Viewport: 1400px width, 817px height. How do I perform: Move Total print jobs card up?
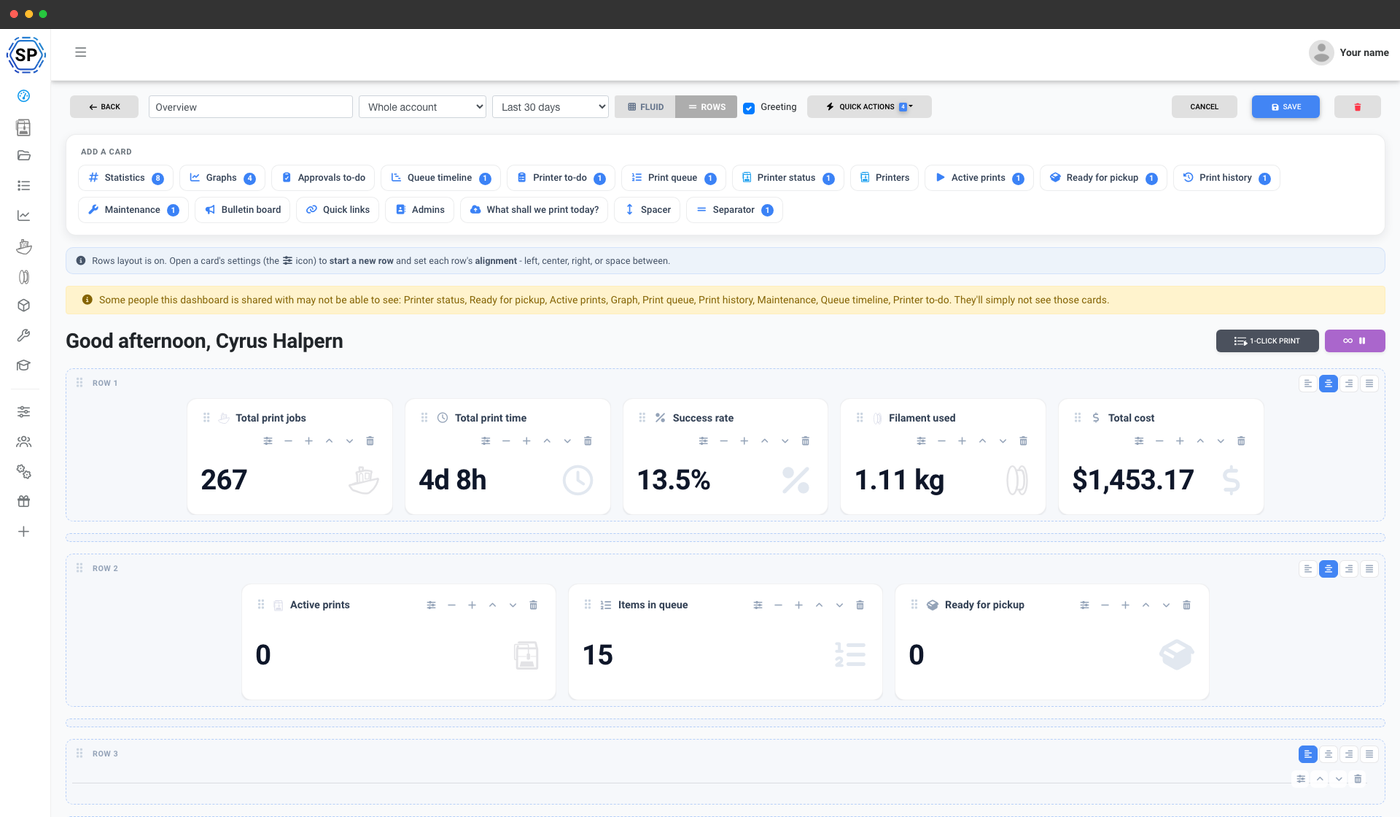329,441
